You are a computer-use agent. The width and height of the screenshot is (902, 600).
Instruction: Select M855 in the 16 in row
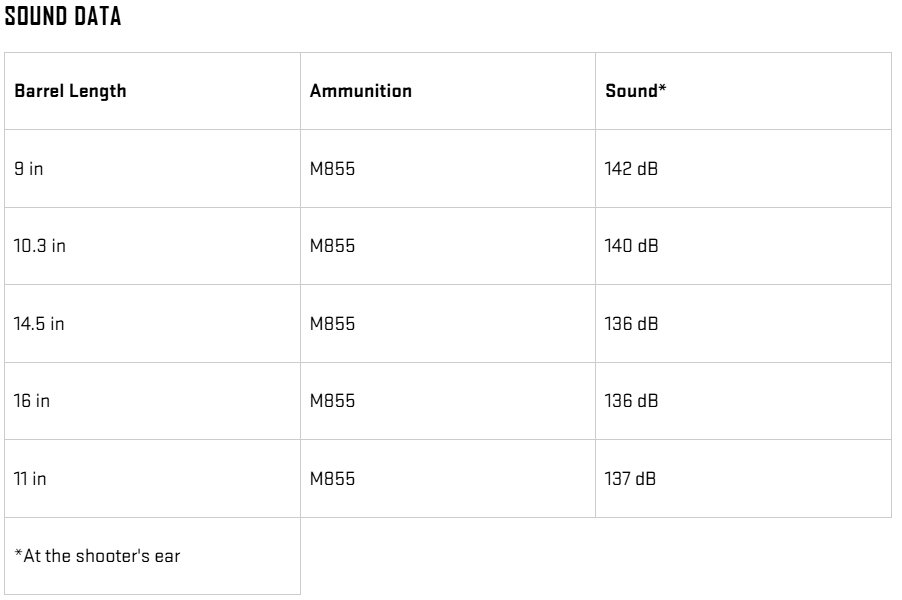coord(332,401)
